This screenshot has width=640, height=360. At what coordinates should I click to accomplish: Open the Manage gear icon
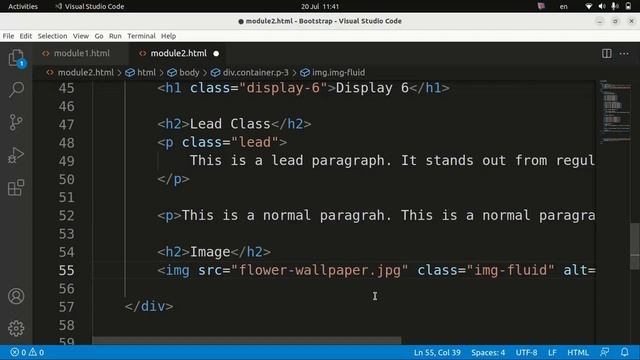[16, 328]
